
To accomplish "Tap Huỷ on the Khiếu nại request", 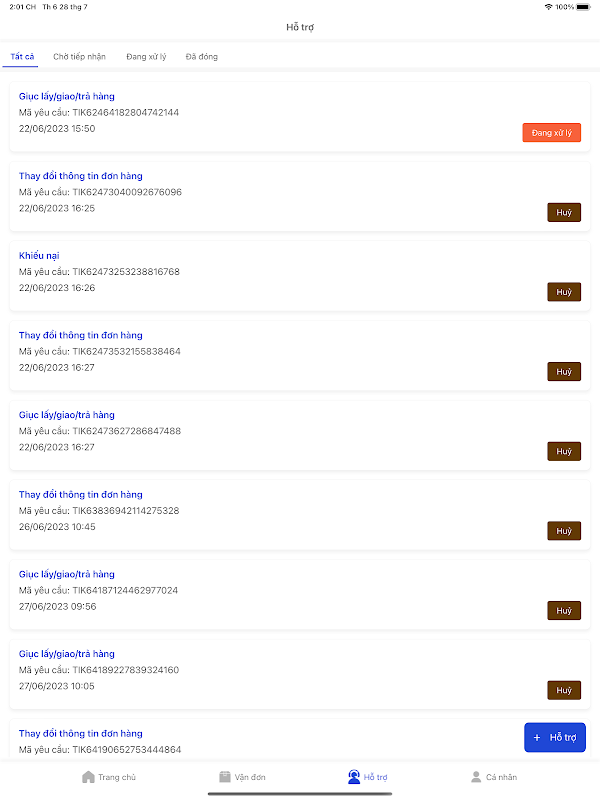I will (564, 292).
